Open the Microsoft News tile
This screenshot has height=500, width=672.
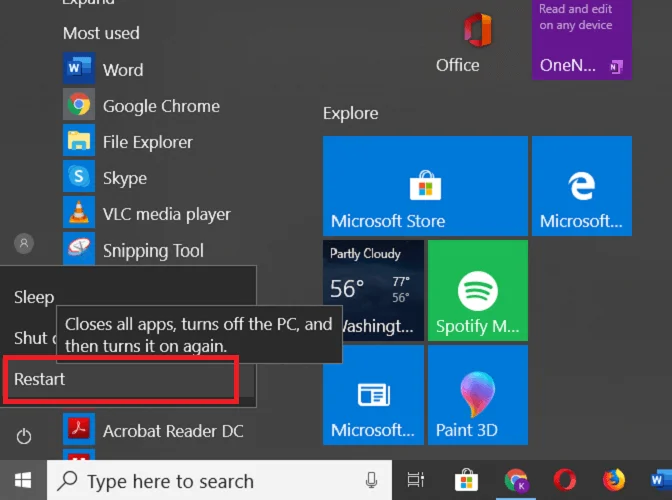pos(373,395)
